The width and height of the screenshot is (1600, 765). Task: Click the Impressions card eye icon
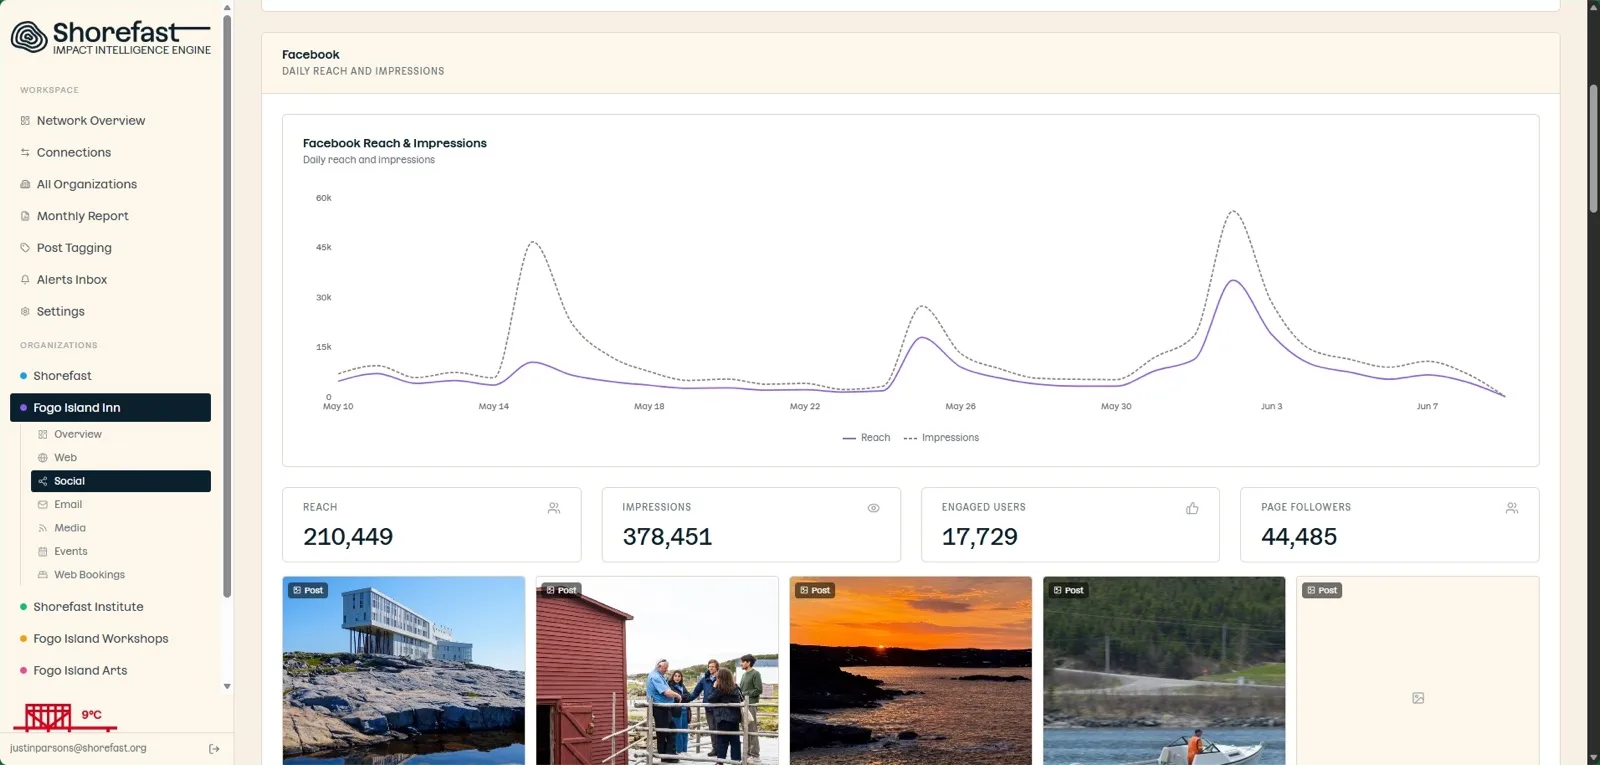click(x=873, y=508)
